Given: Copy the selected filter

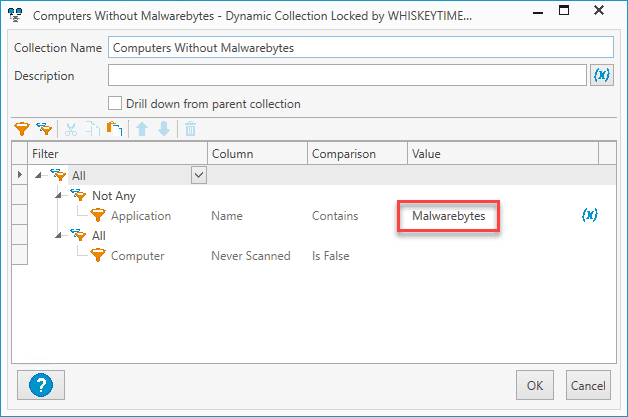Looking at the screenshot, I should click(x=93, y=129).
